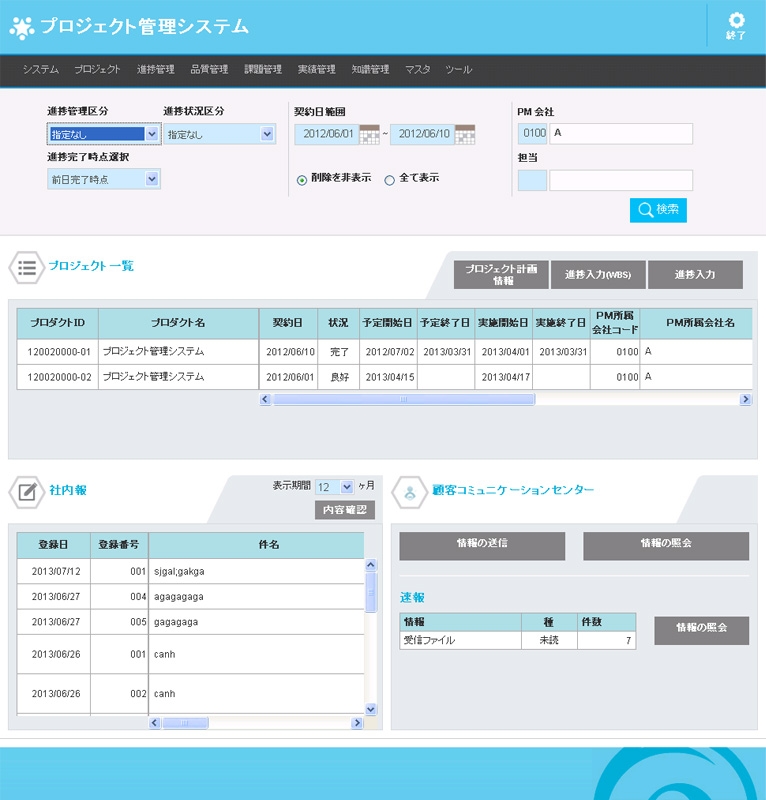Click the 終了 gear icon
This screenshot has width=766, height=800.
coord(736,21)
